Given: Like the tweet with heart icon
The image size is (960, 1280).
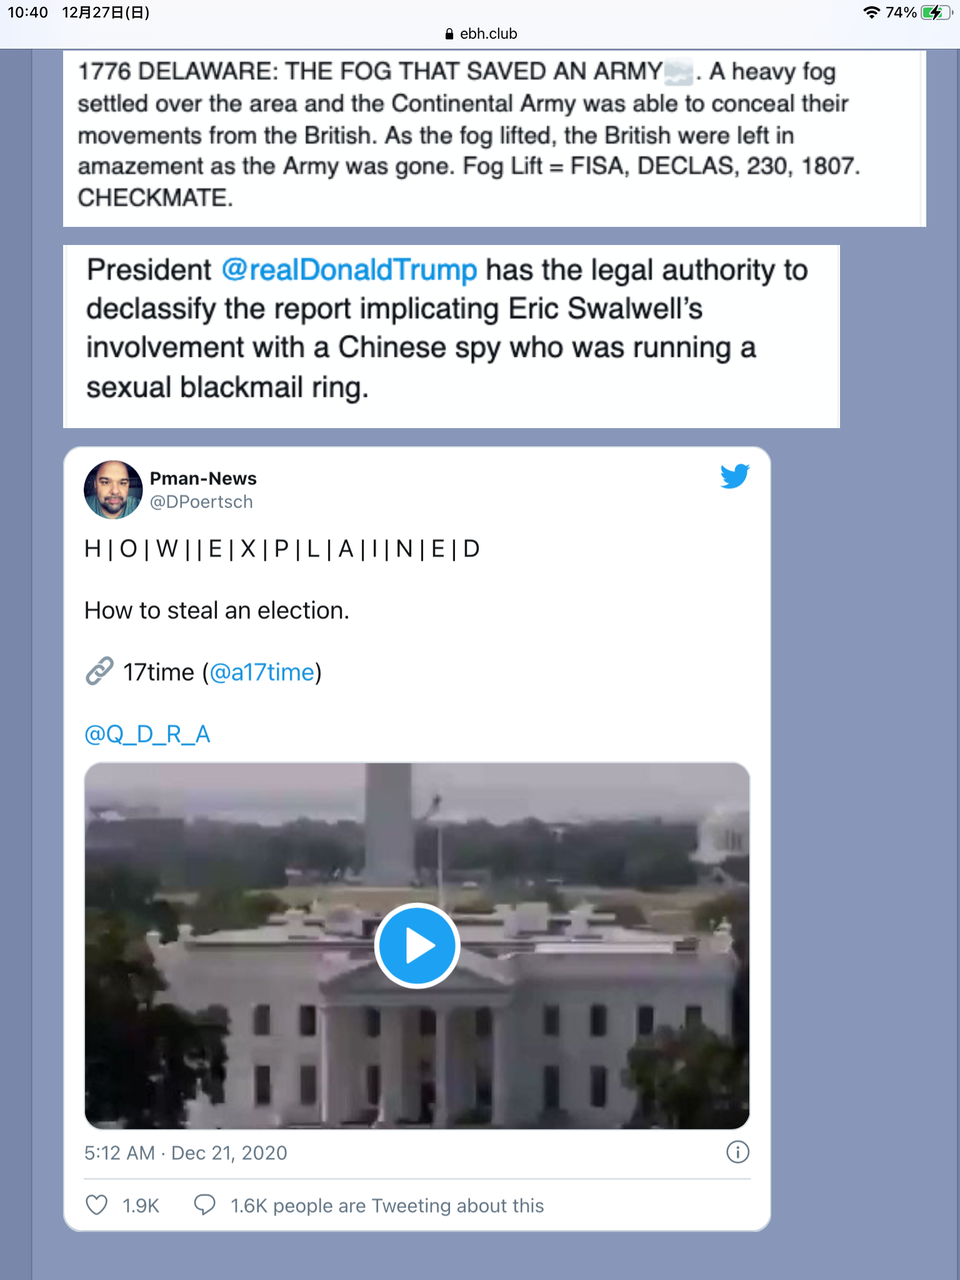Looking at the screenshot, I should click(x=97, y=1205).
